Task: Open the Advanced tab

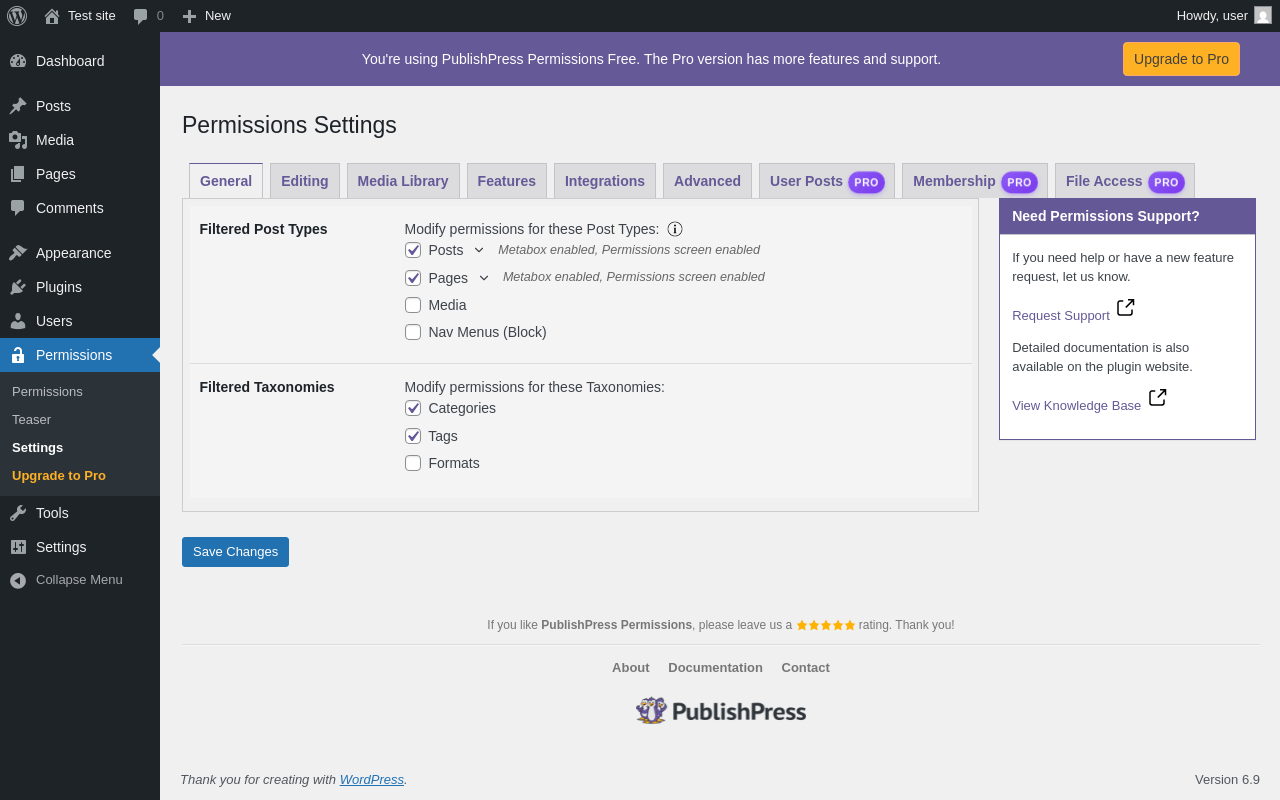Action: tap(707, 181)
